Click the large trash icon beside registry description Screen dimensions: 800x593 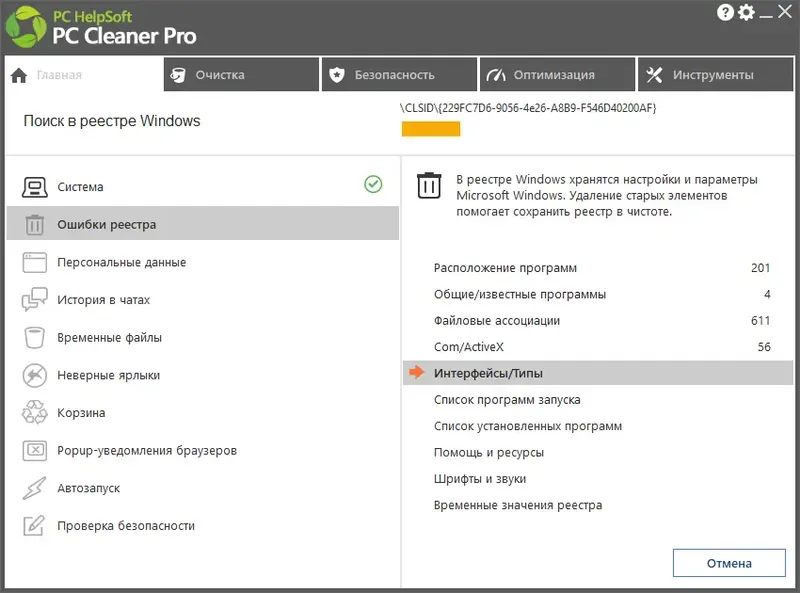coord(429,185)
